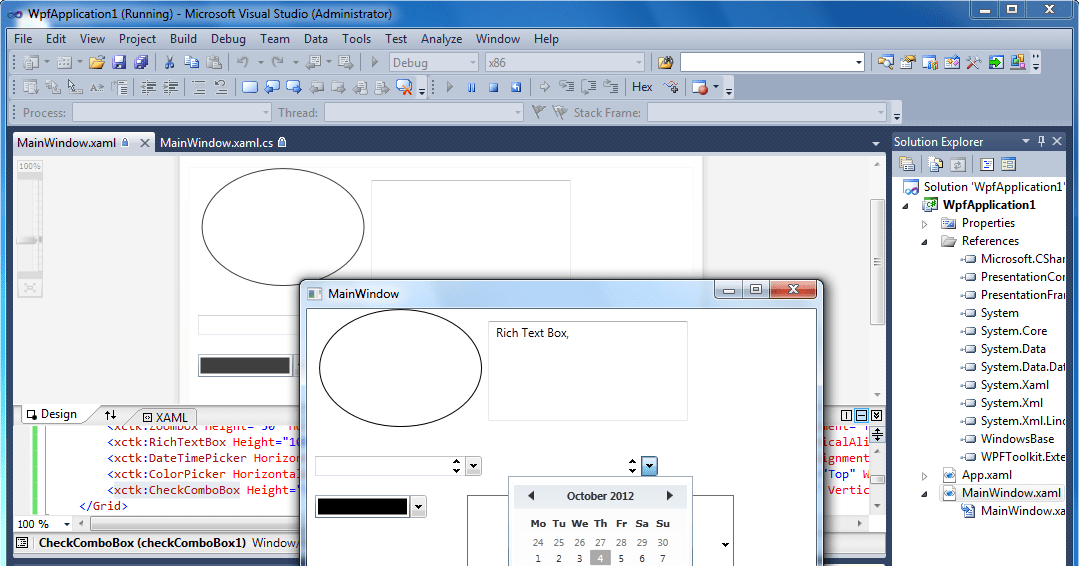
Task: Expand the Properties node in Solution Explorer
Action: (925, 223)
